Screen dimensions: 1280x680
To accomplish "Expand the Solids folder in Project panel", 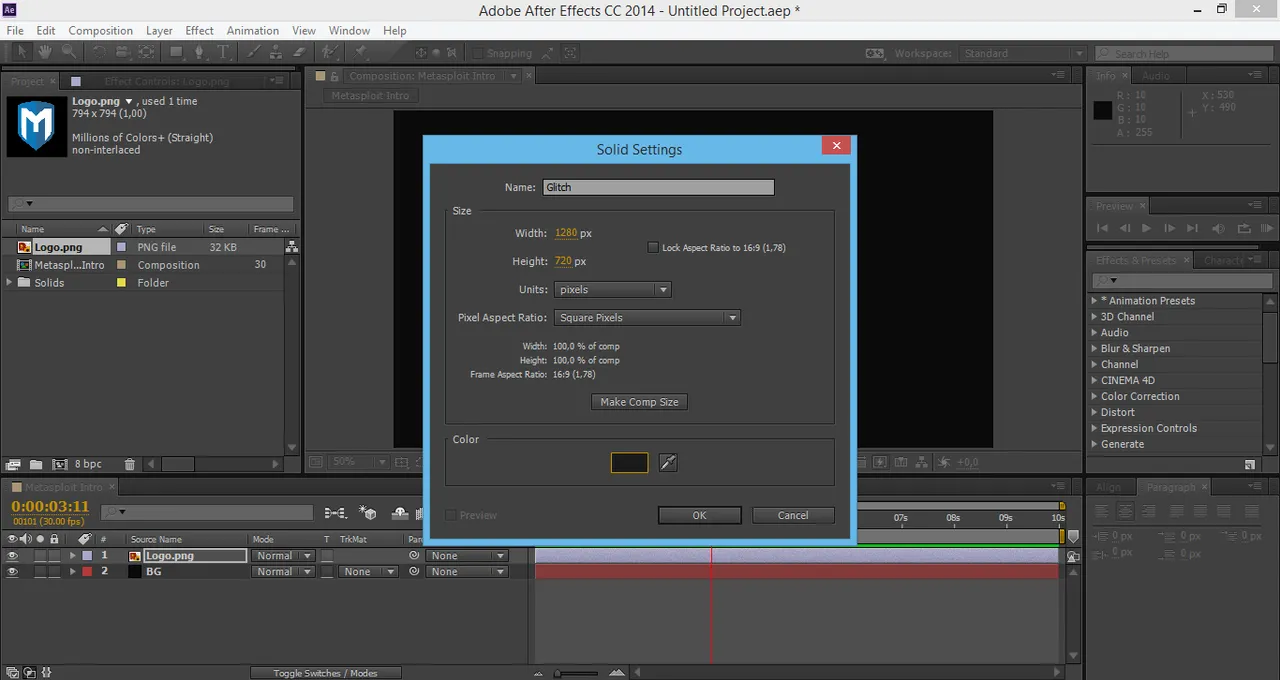I will (x=10, y=283).
